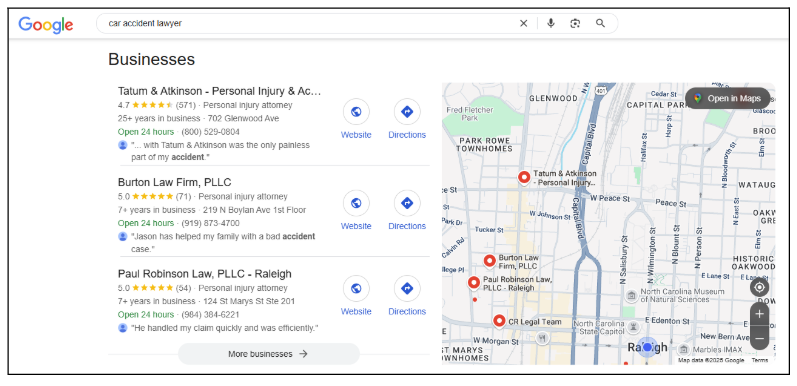Select Paul Robinson Law map pin

(x=474, y=283)
